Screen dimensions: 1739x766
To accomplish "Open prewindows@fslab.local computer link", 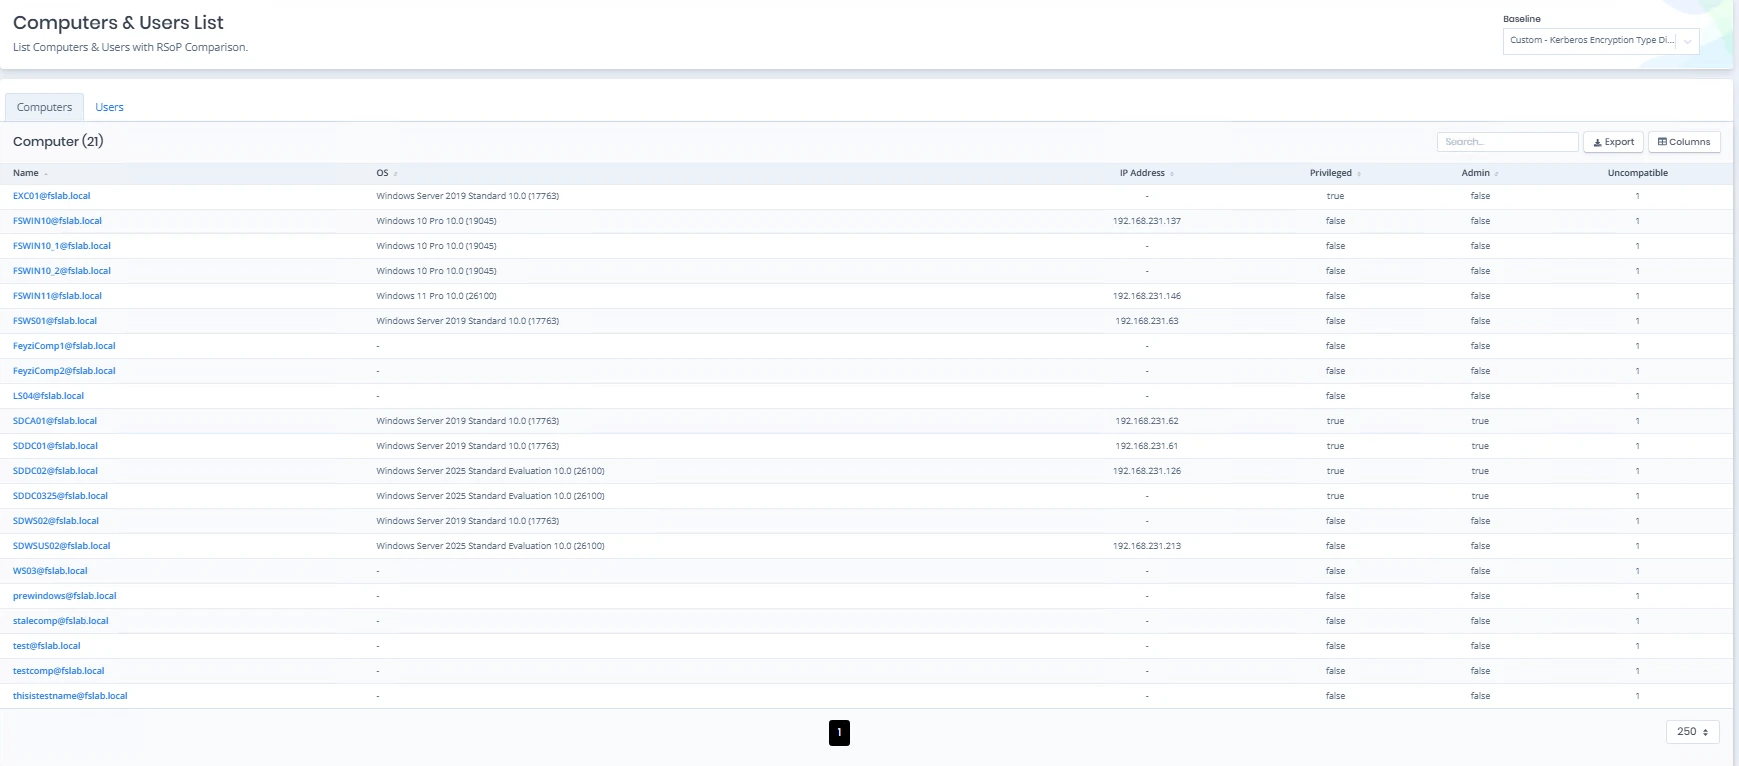I will coord(64,596).
